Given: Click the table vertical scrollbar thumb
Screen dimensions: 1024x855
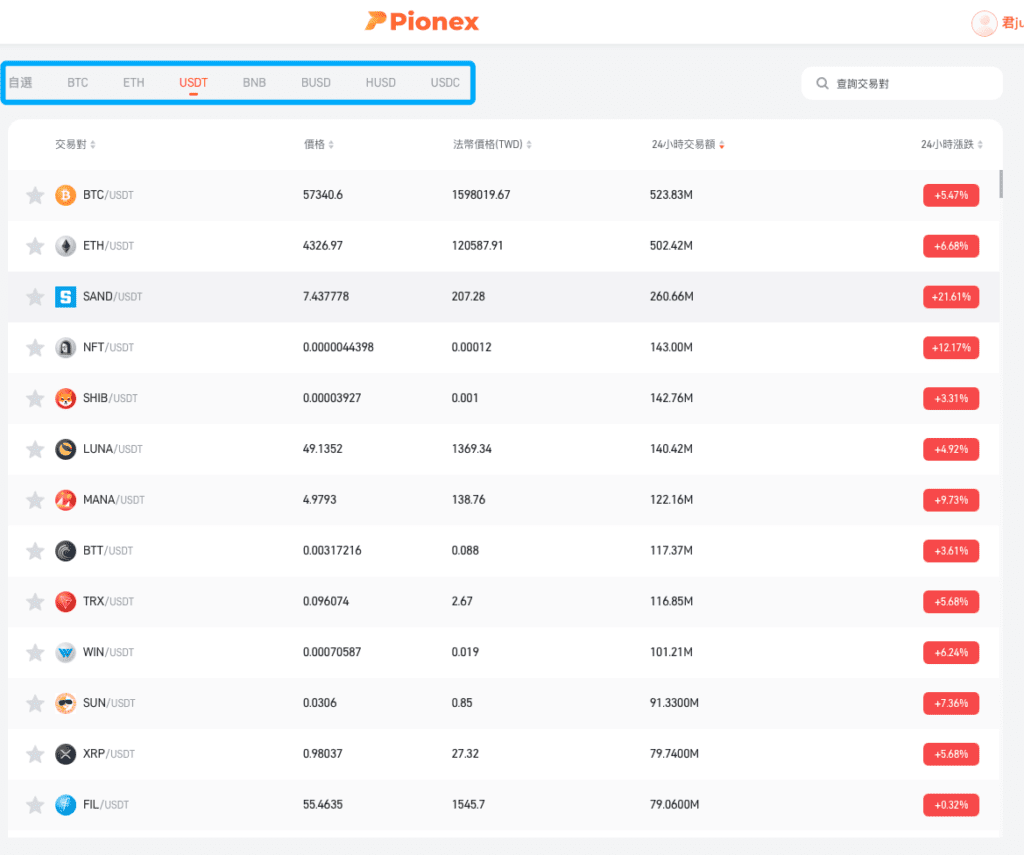Looking at the screenshot, I should coord(1000,184).
